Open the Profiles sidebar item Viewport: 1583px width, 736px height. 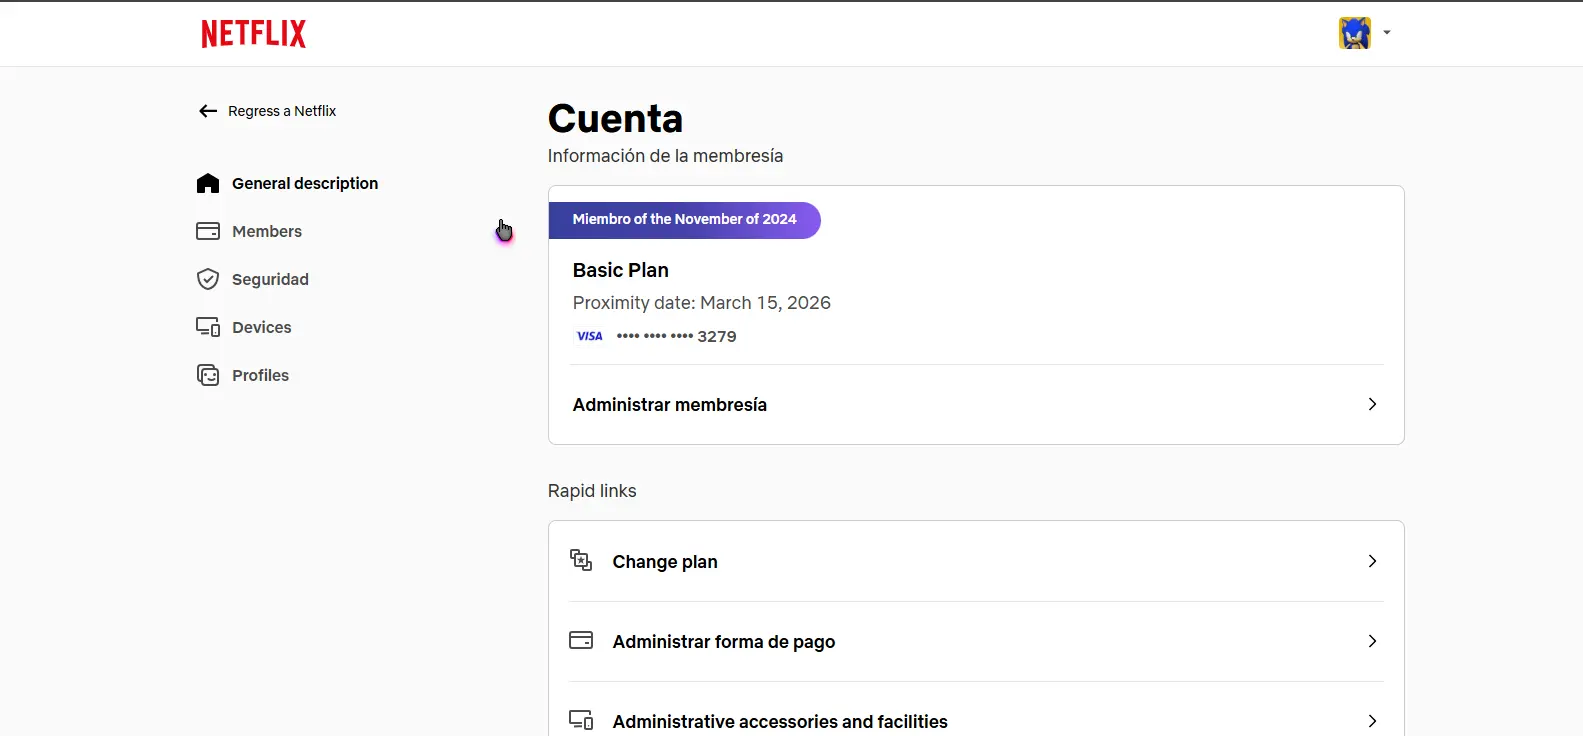(x=243, y=375)
